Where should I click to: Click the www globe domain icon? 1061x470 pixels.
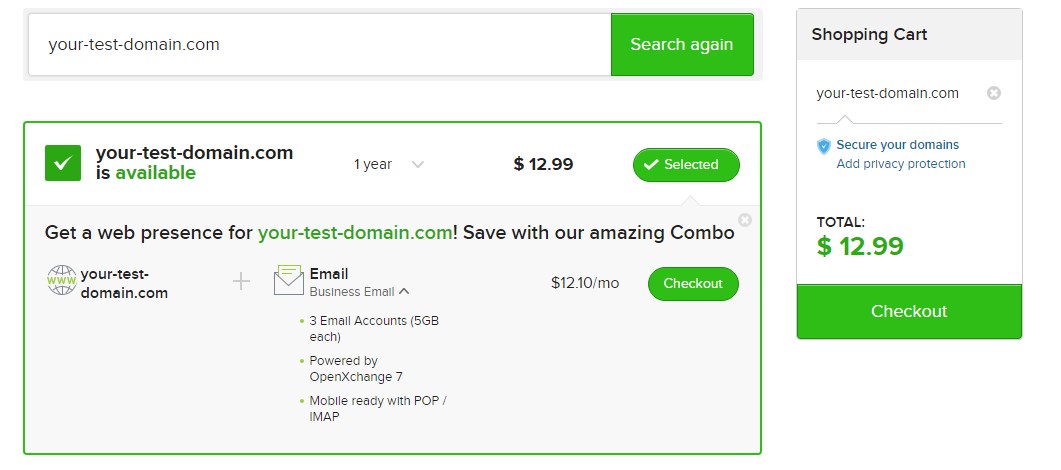click(62, 281)
